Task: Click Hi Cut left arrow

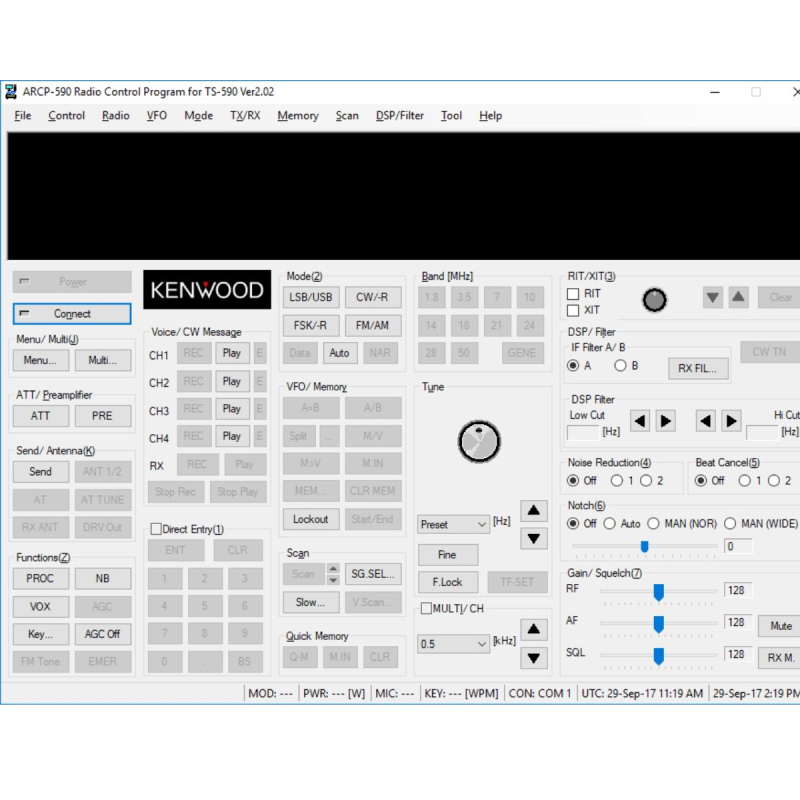Action: tap(705, 421)
